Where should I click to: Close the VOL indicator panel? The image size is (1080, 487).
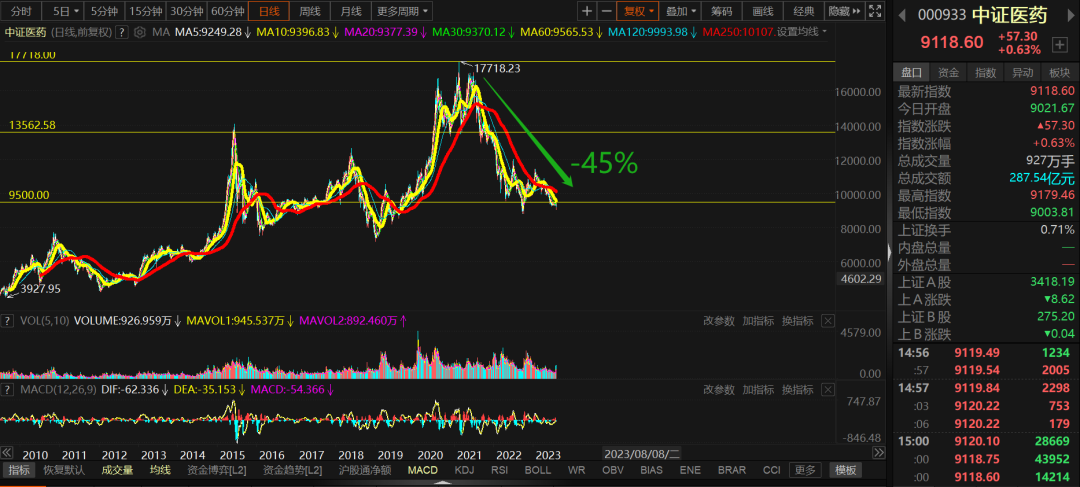[x=828, y=320]
